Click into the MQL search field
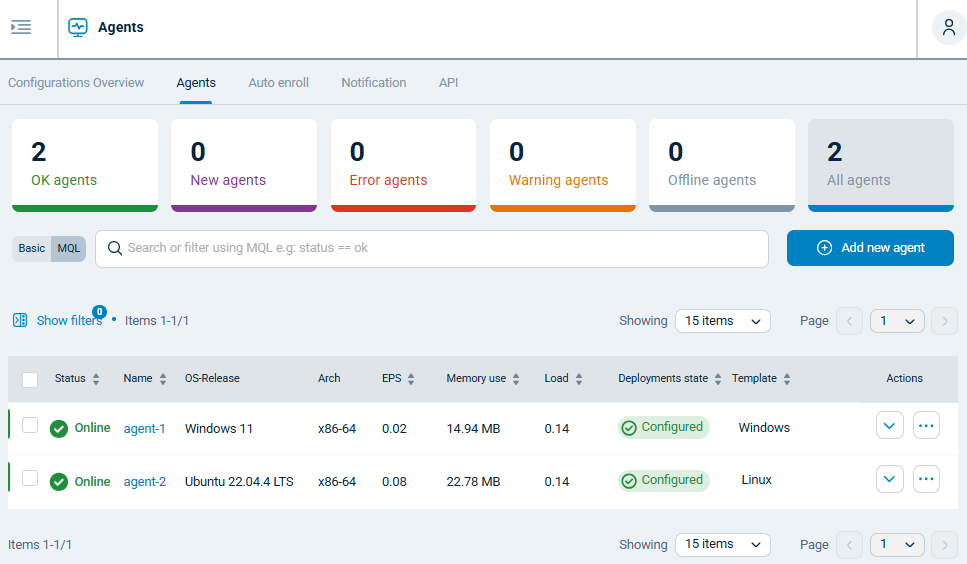The width and height of the screenshot is (967, 564). [x=440, y=248]
